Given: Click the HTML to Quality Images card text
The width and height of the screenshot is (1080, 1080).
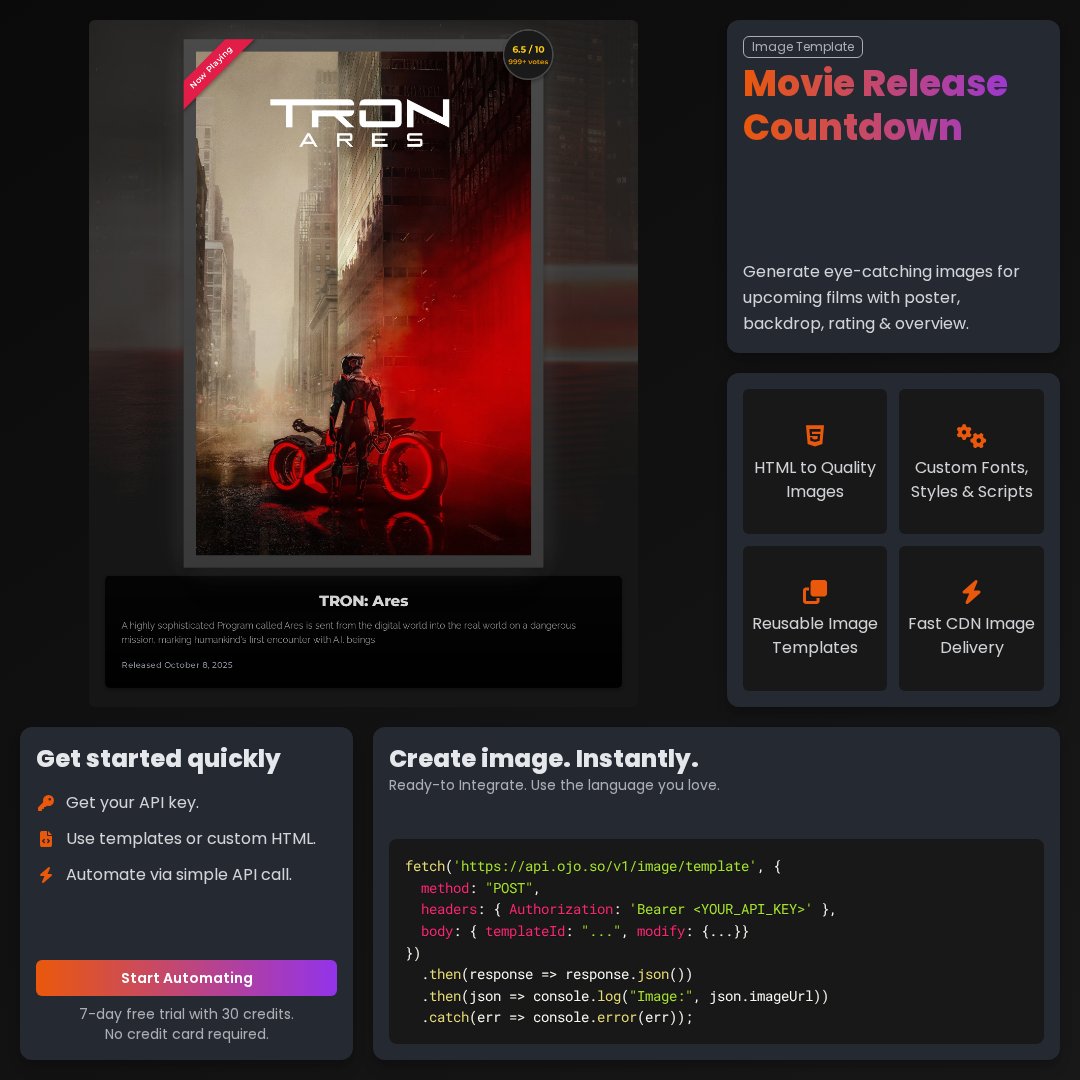Looking at the screenshot, I should point(814,479).
